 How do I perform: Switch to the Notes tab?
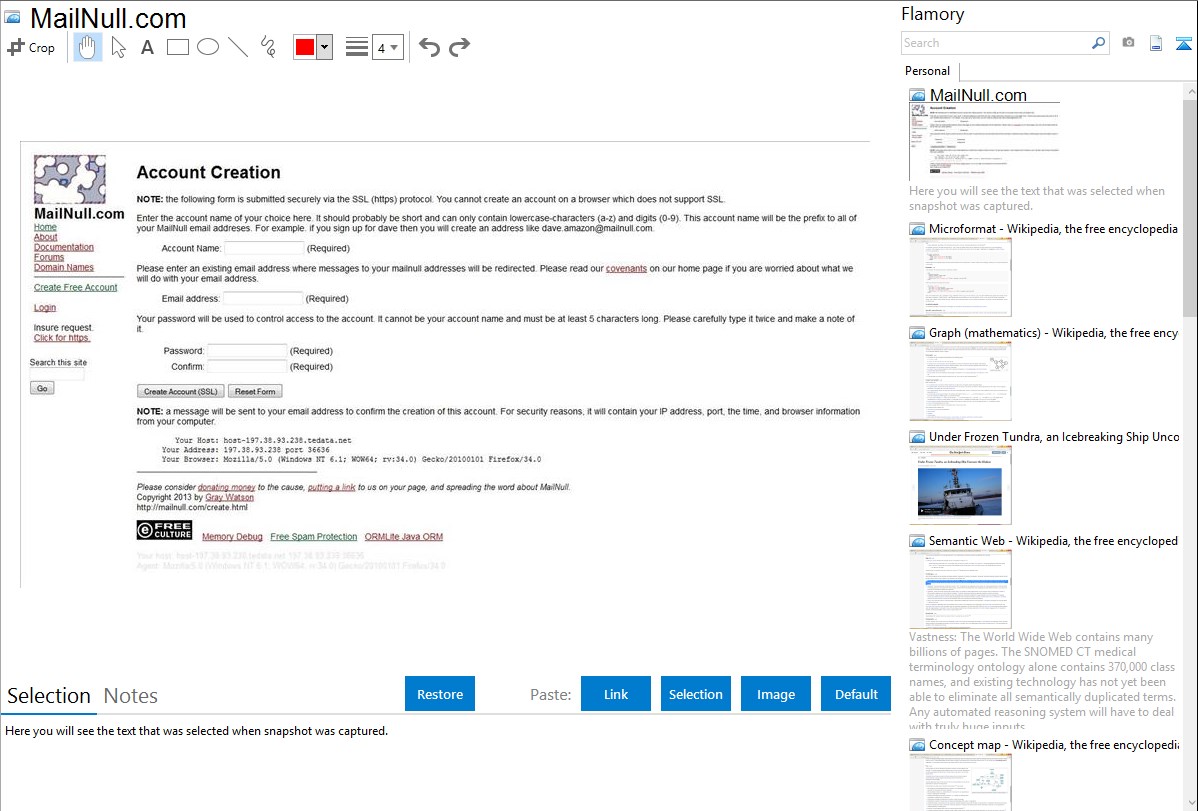tap(131, 696)
